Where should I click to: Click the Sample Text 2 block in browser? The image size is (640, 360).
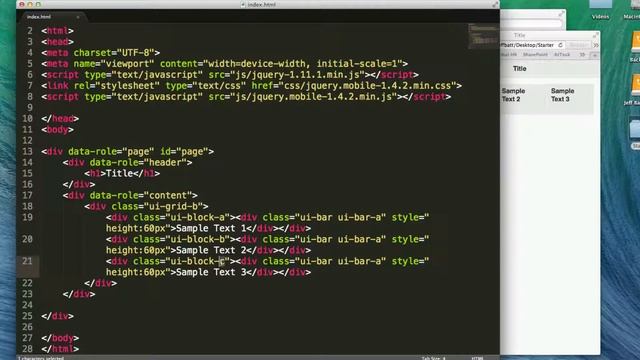tap(523, 99)
